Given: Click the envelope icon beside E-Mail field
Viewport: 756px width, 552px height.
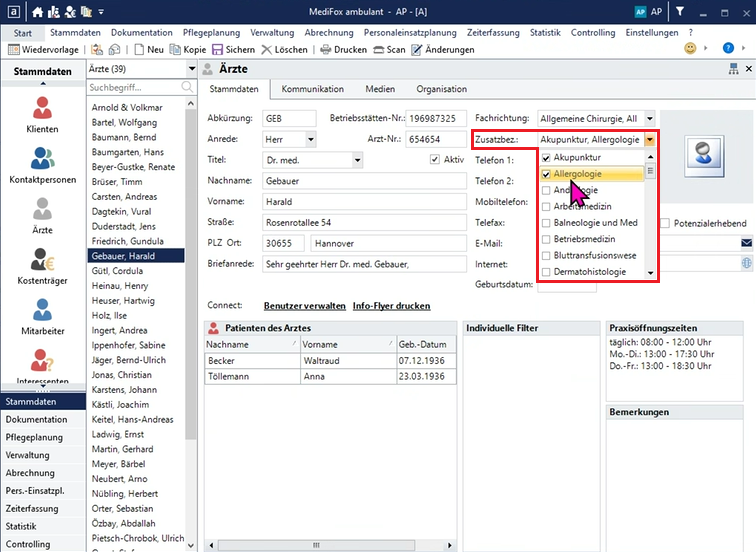Looking at the screenshot, I should pyautogui.click(x=746, y=243).
